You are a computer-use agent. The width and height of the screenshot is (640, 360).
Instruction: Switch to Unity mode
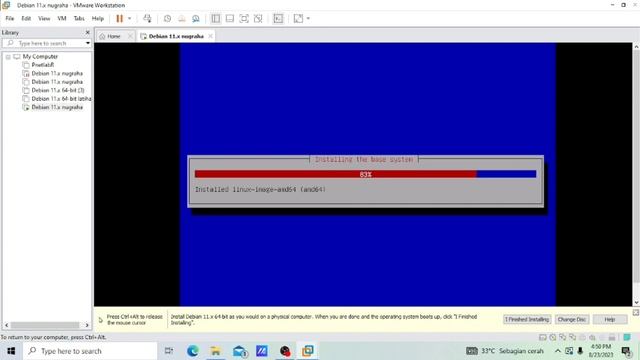[258, 18]
